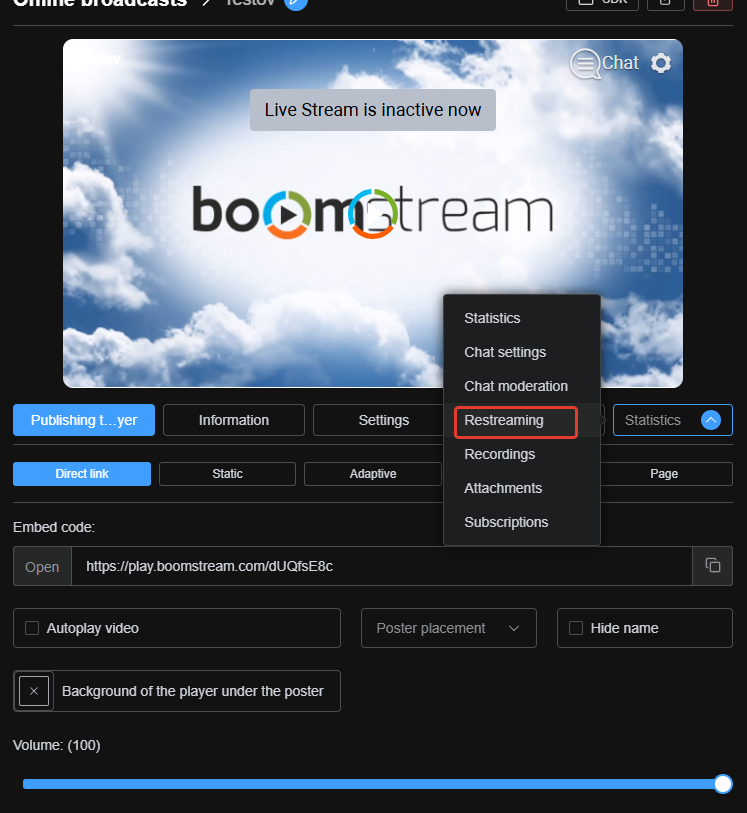Select the Direct link embed option
747x813 pixels.
click(82, 474)
